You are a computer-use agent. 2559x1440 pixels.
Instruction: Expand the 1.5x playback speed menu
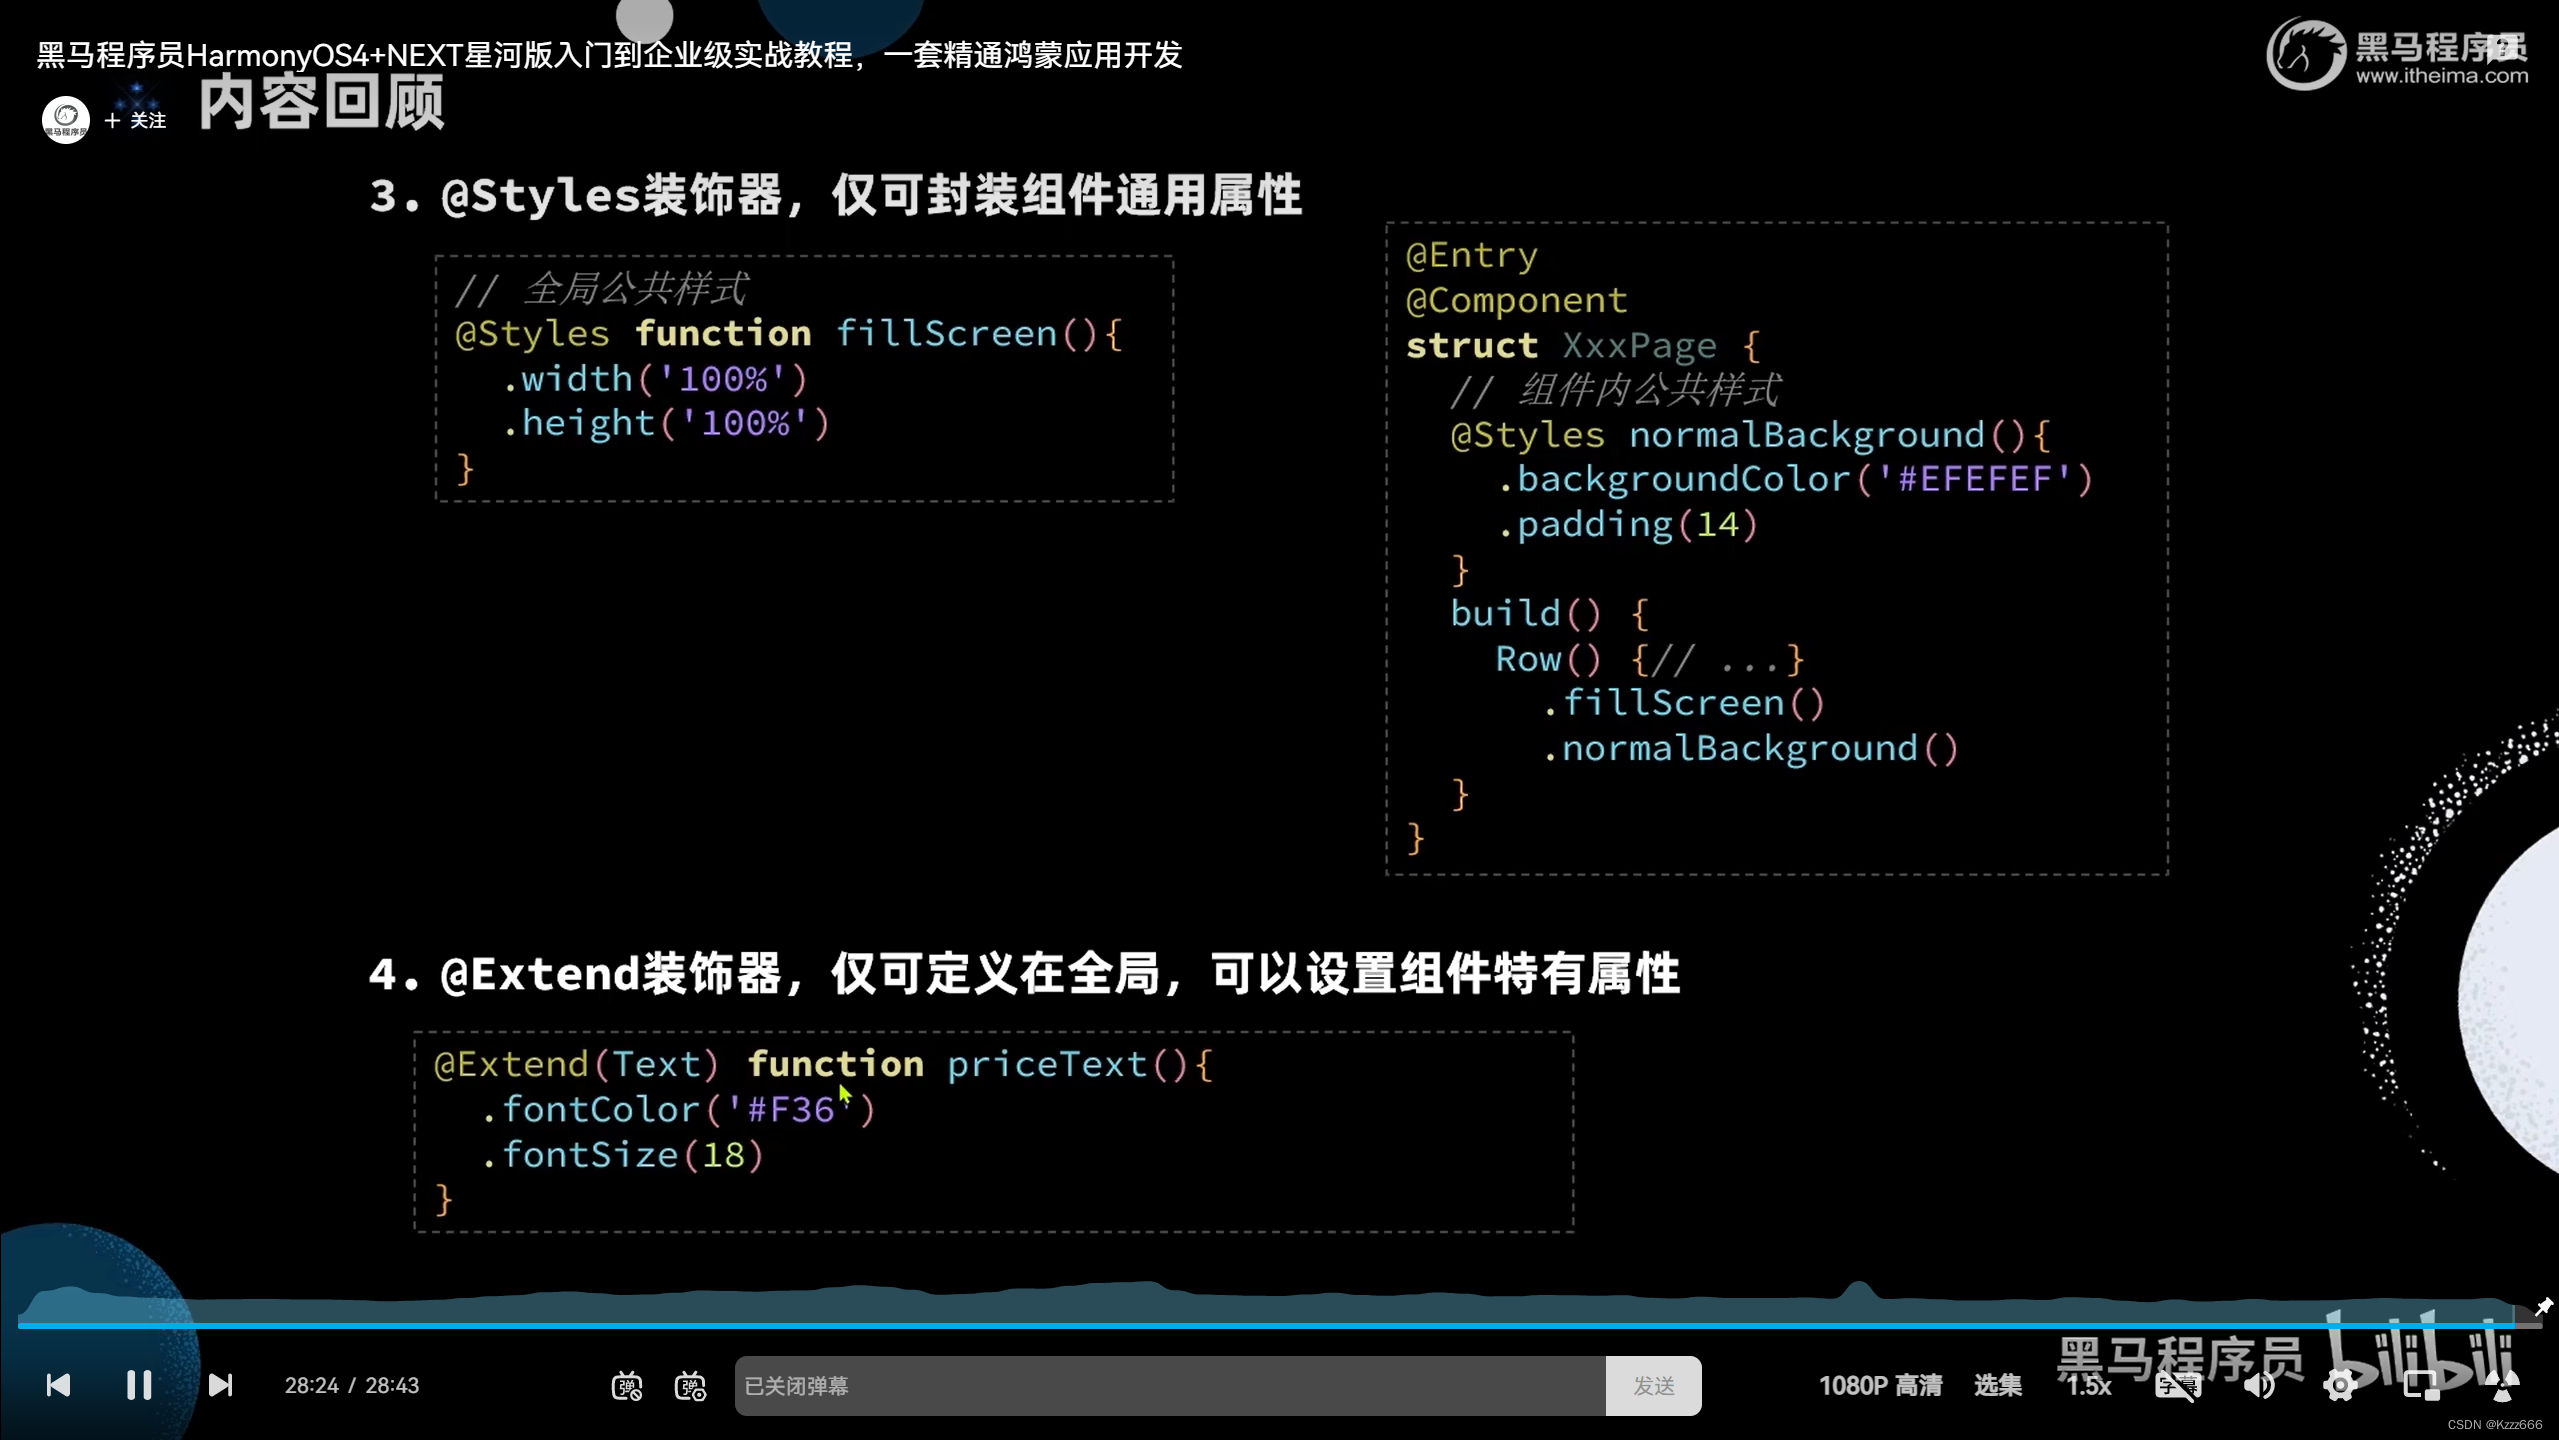point(2089,1385)
